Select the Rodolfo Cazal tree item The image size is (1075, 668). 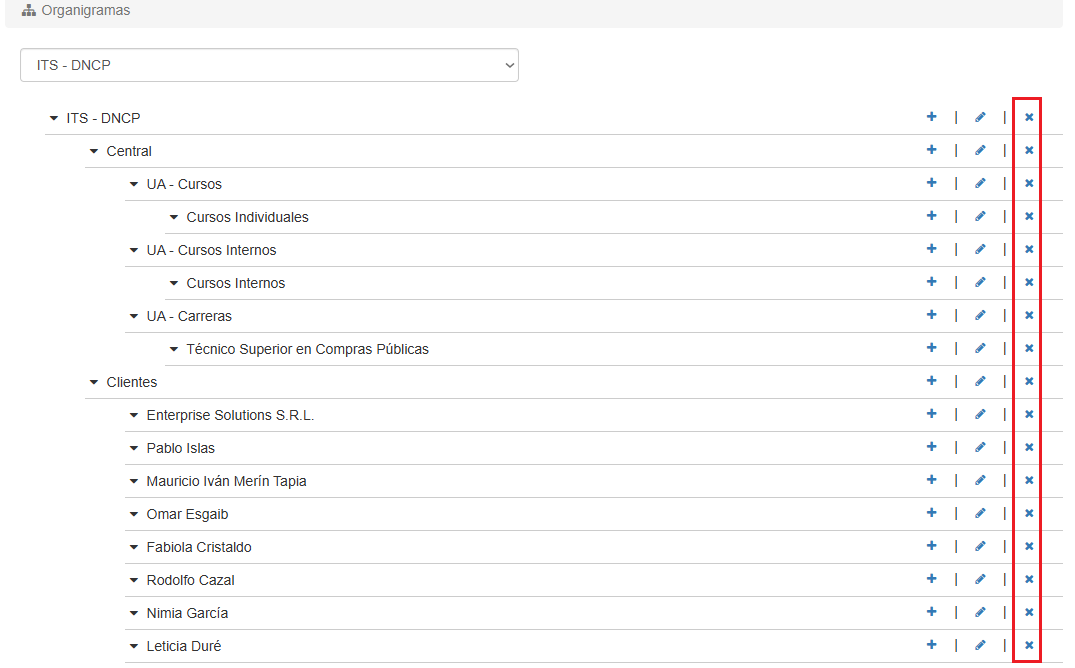click(x=190, y=580)
